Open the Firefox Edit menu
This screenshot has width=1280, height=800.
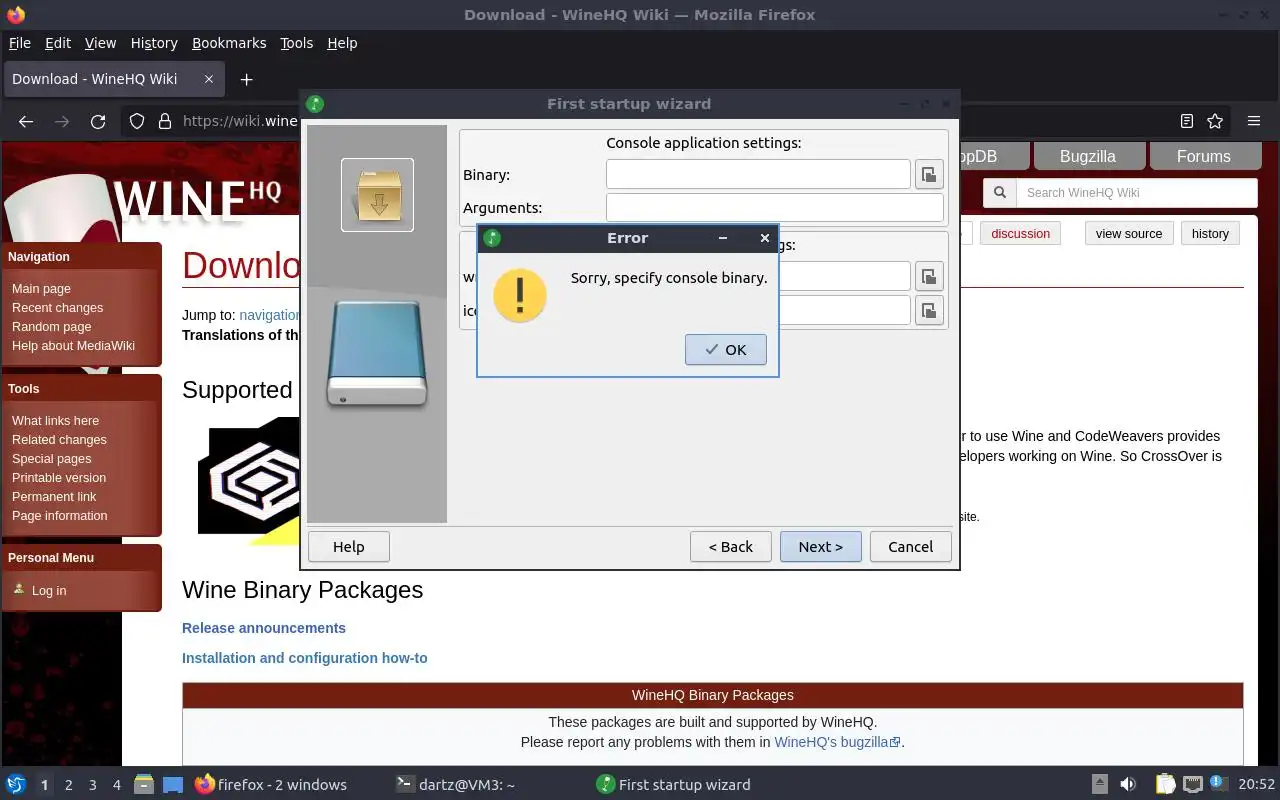(x=58, y=43)
